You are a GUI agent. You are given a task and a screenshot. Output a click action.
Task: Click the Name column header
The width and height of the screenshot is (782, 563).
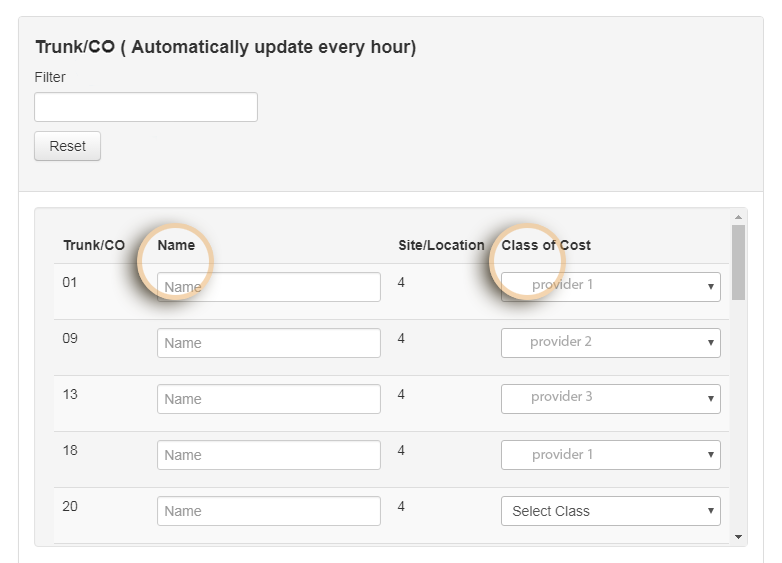click(176, 245)
